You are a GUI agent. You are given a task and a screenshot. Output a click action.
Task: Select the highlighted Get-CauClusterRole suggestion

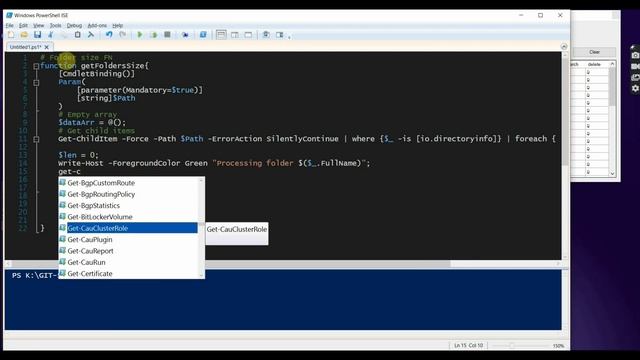[x=128, y=228]
